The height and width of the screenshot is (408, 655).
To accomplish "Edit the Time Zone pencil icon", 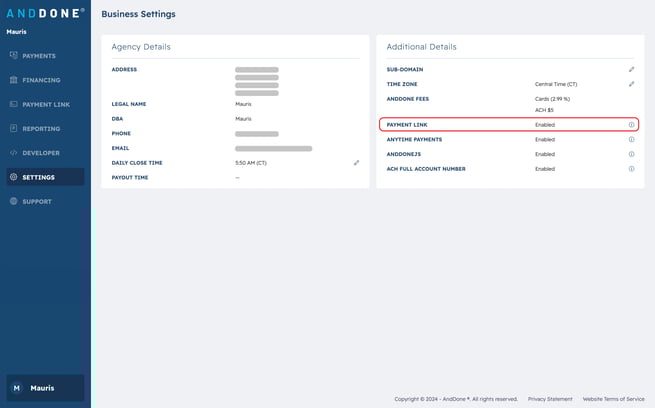I will 631,84.
